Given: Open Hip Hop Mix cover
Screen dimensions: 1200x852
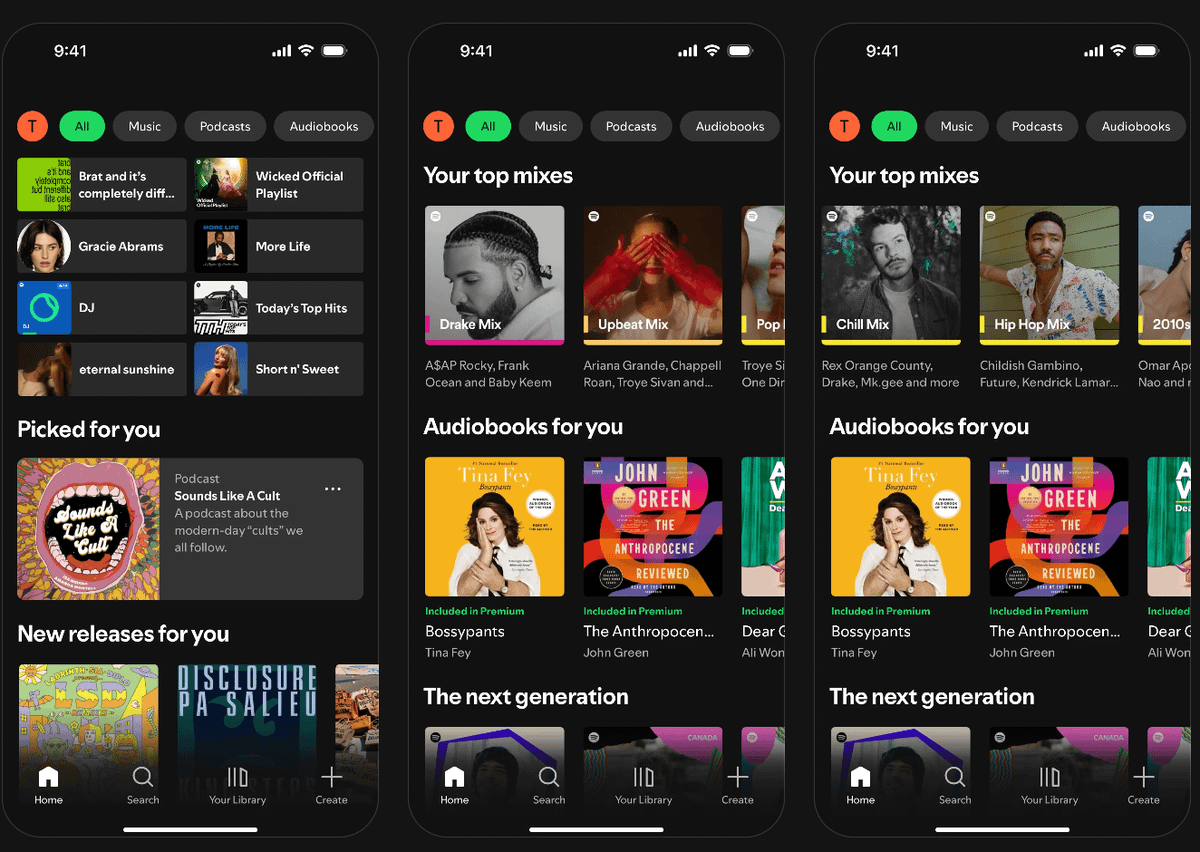Looking at the screenshot, I should [1049, 275].
